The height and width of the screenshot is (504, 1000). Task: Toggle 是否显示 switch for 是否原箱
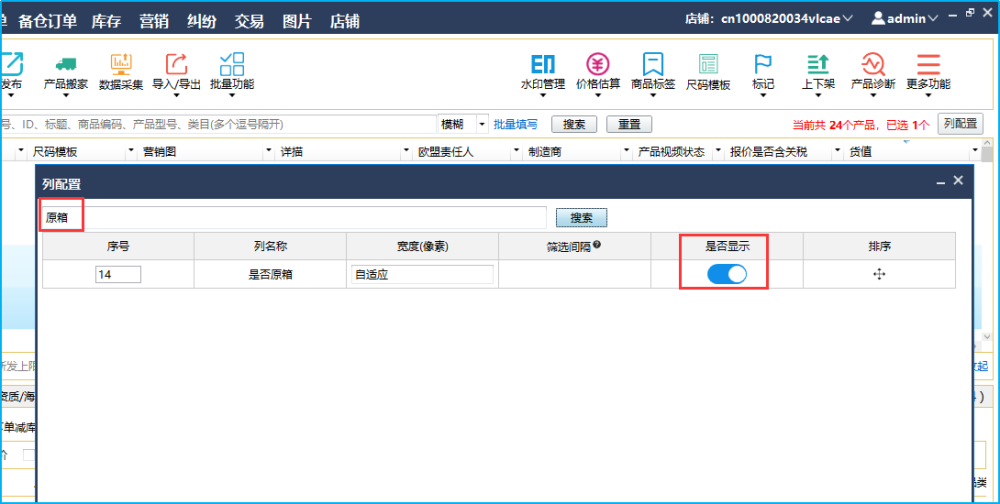tap(726, 274)
